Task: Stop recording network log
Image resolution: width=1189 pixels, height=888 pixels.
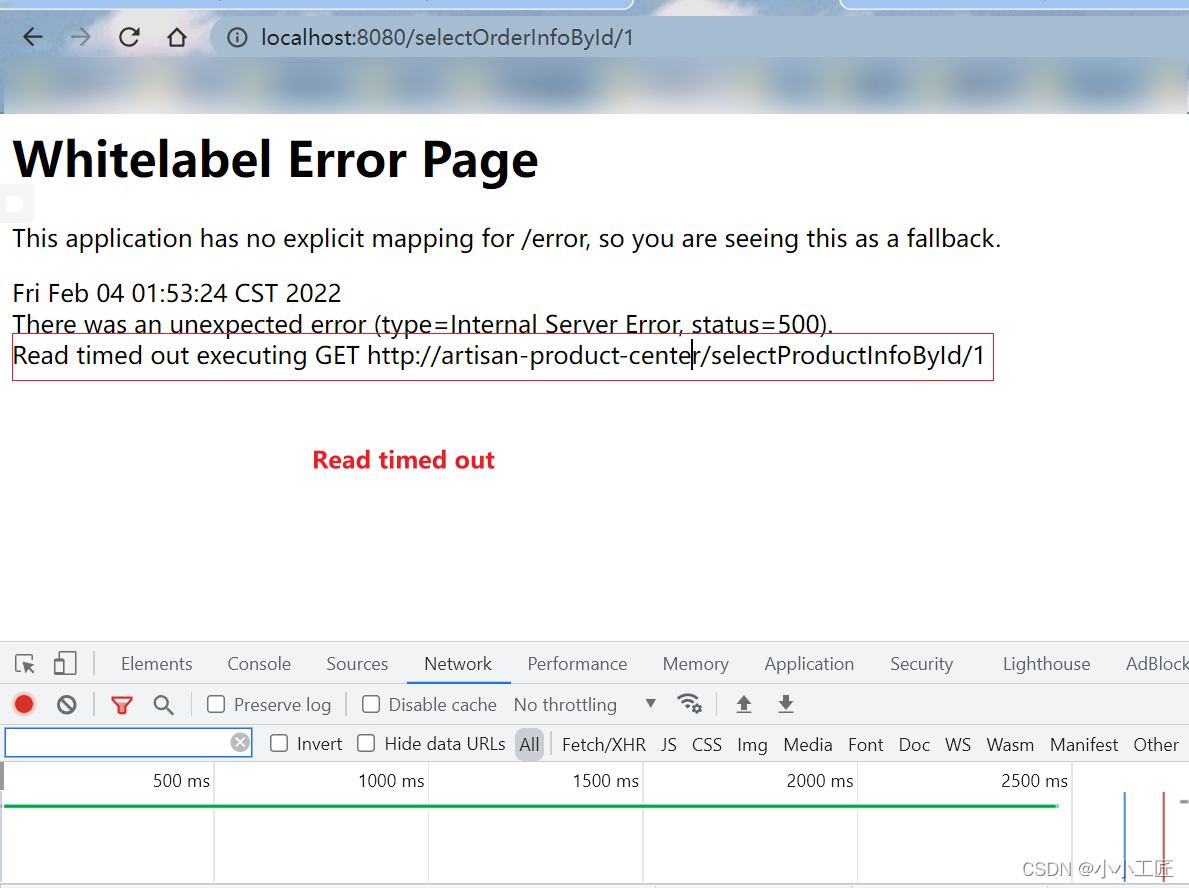Action: (x=24, y=705)
